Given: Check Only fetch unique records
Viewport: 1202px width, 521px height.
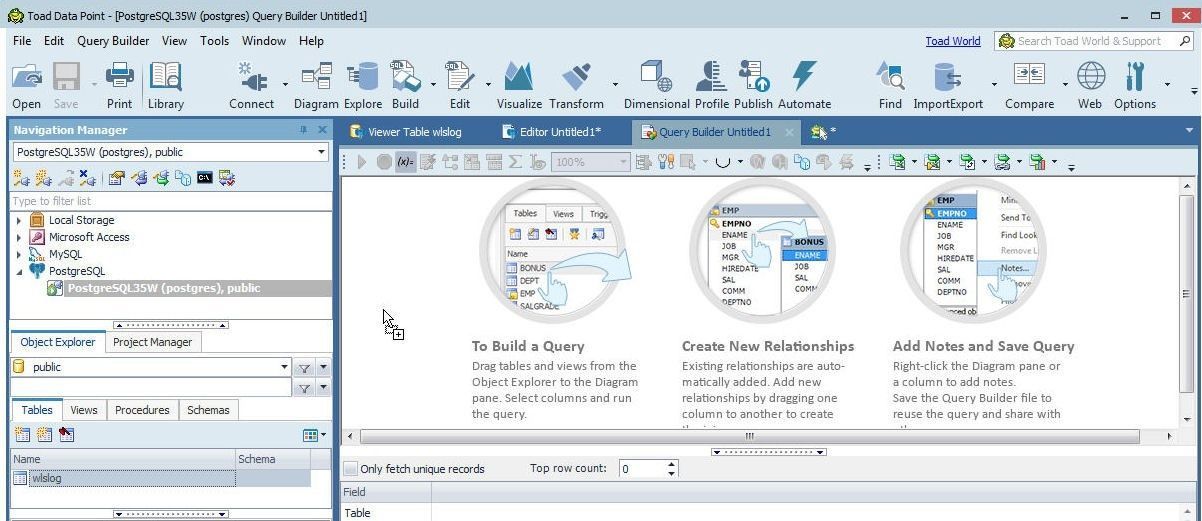Looking at the screenshot, I should point(351,469).
